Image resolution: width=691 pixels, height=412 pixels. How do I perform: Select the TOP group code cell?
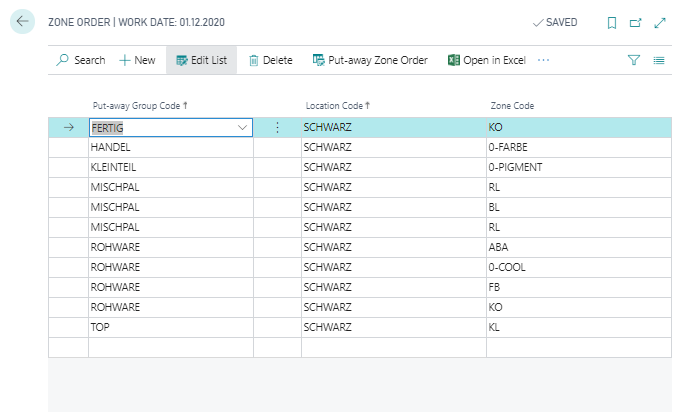pos(171,327)
